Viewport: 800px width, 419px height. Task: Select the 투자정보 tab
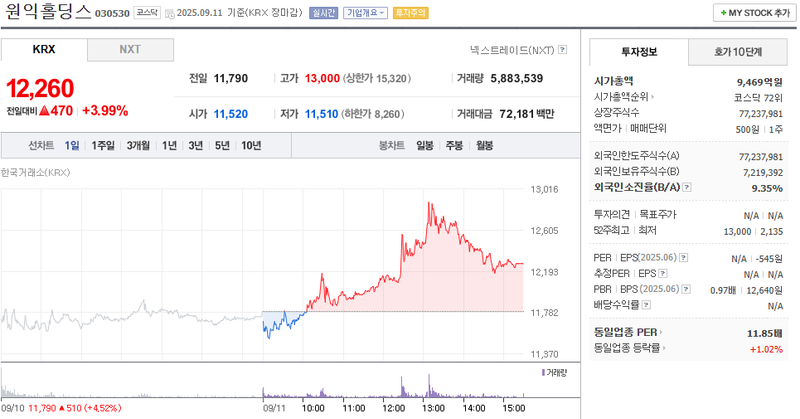pos(639,52)
